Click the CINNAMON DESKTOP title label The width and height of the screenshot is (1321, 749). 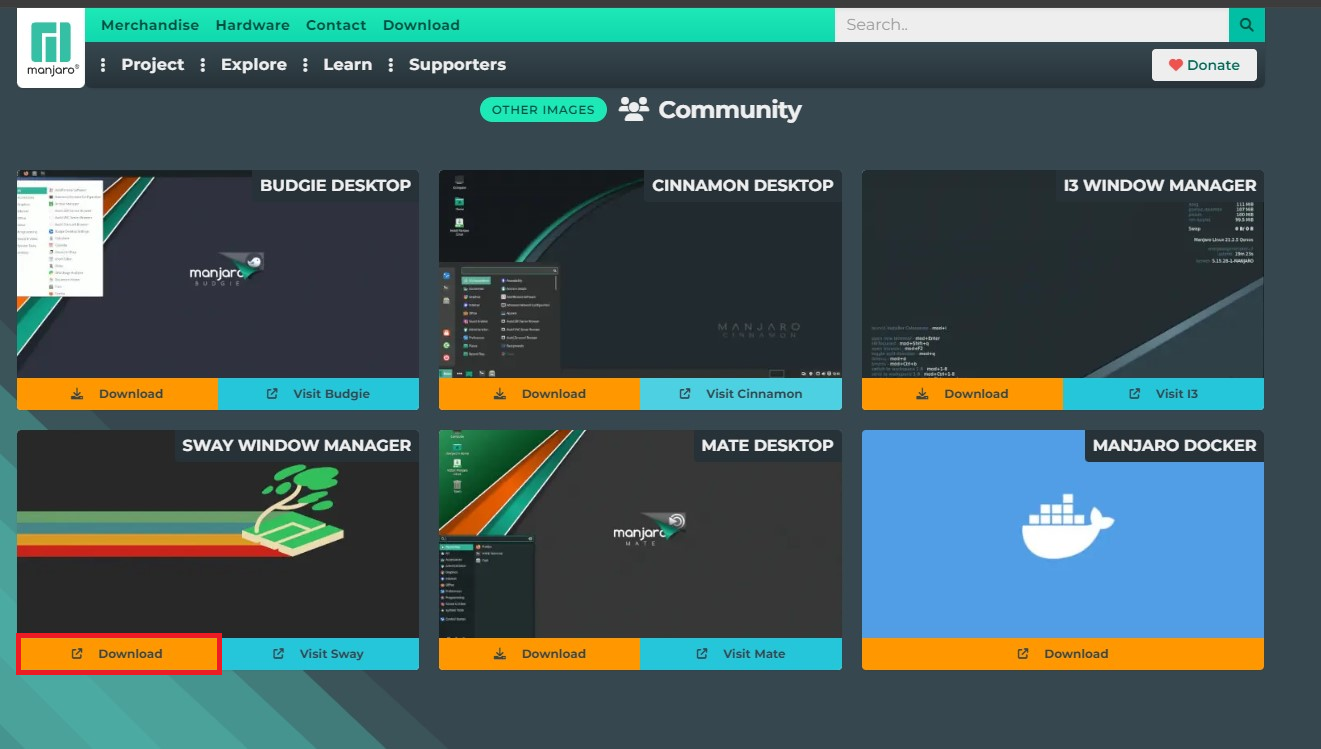pyautogui.click(x=743, y=185)
